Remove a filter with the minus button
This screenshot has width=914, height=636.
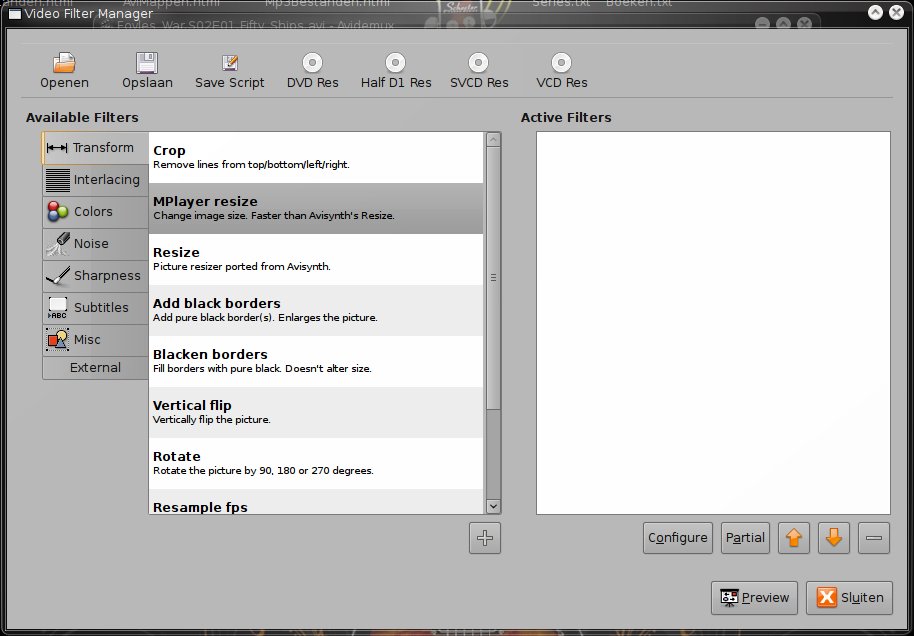coord(873,537)
